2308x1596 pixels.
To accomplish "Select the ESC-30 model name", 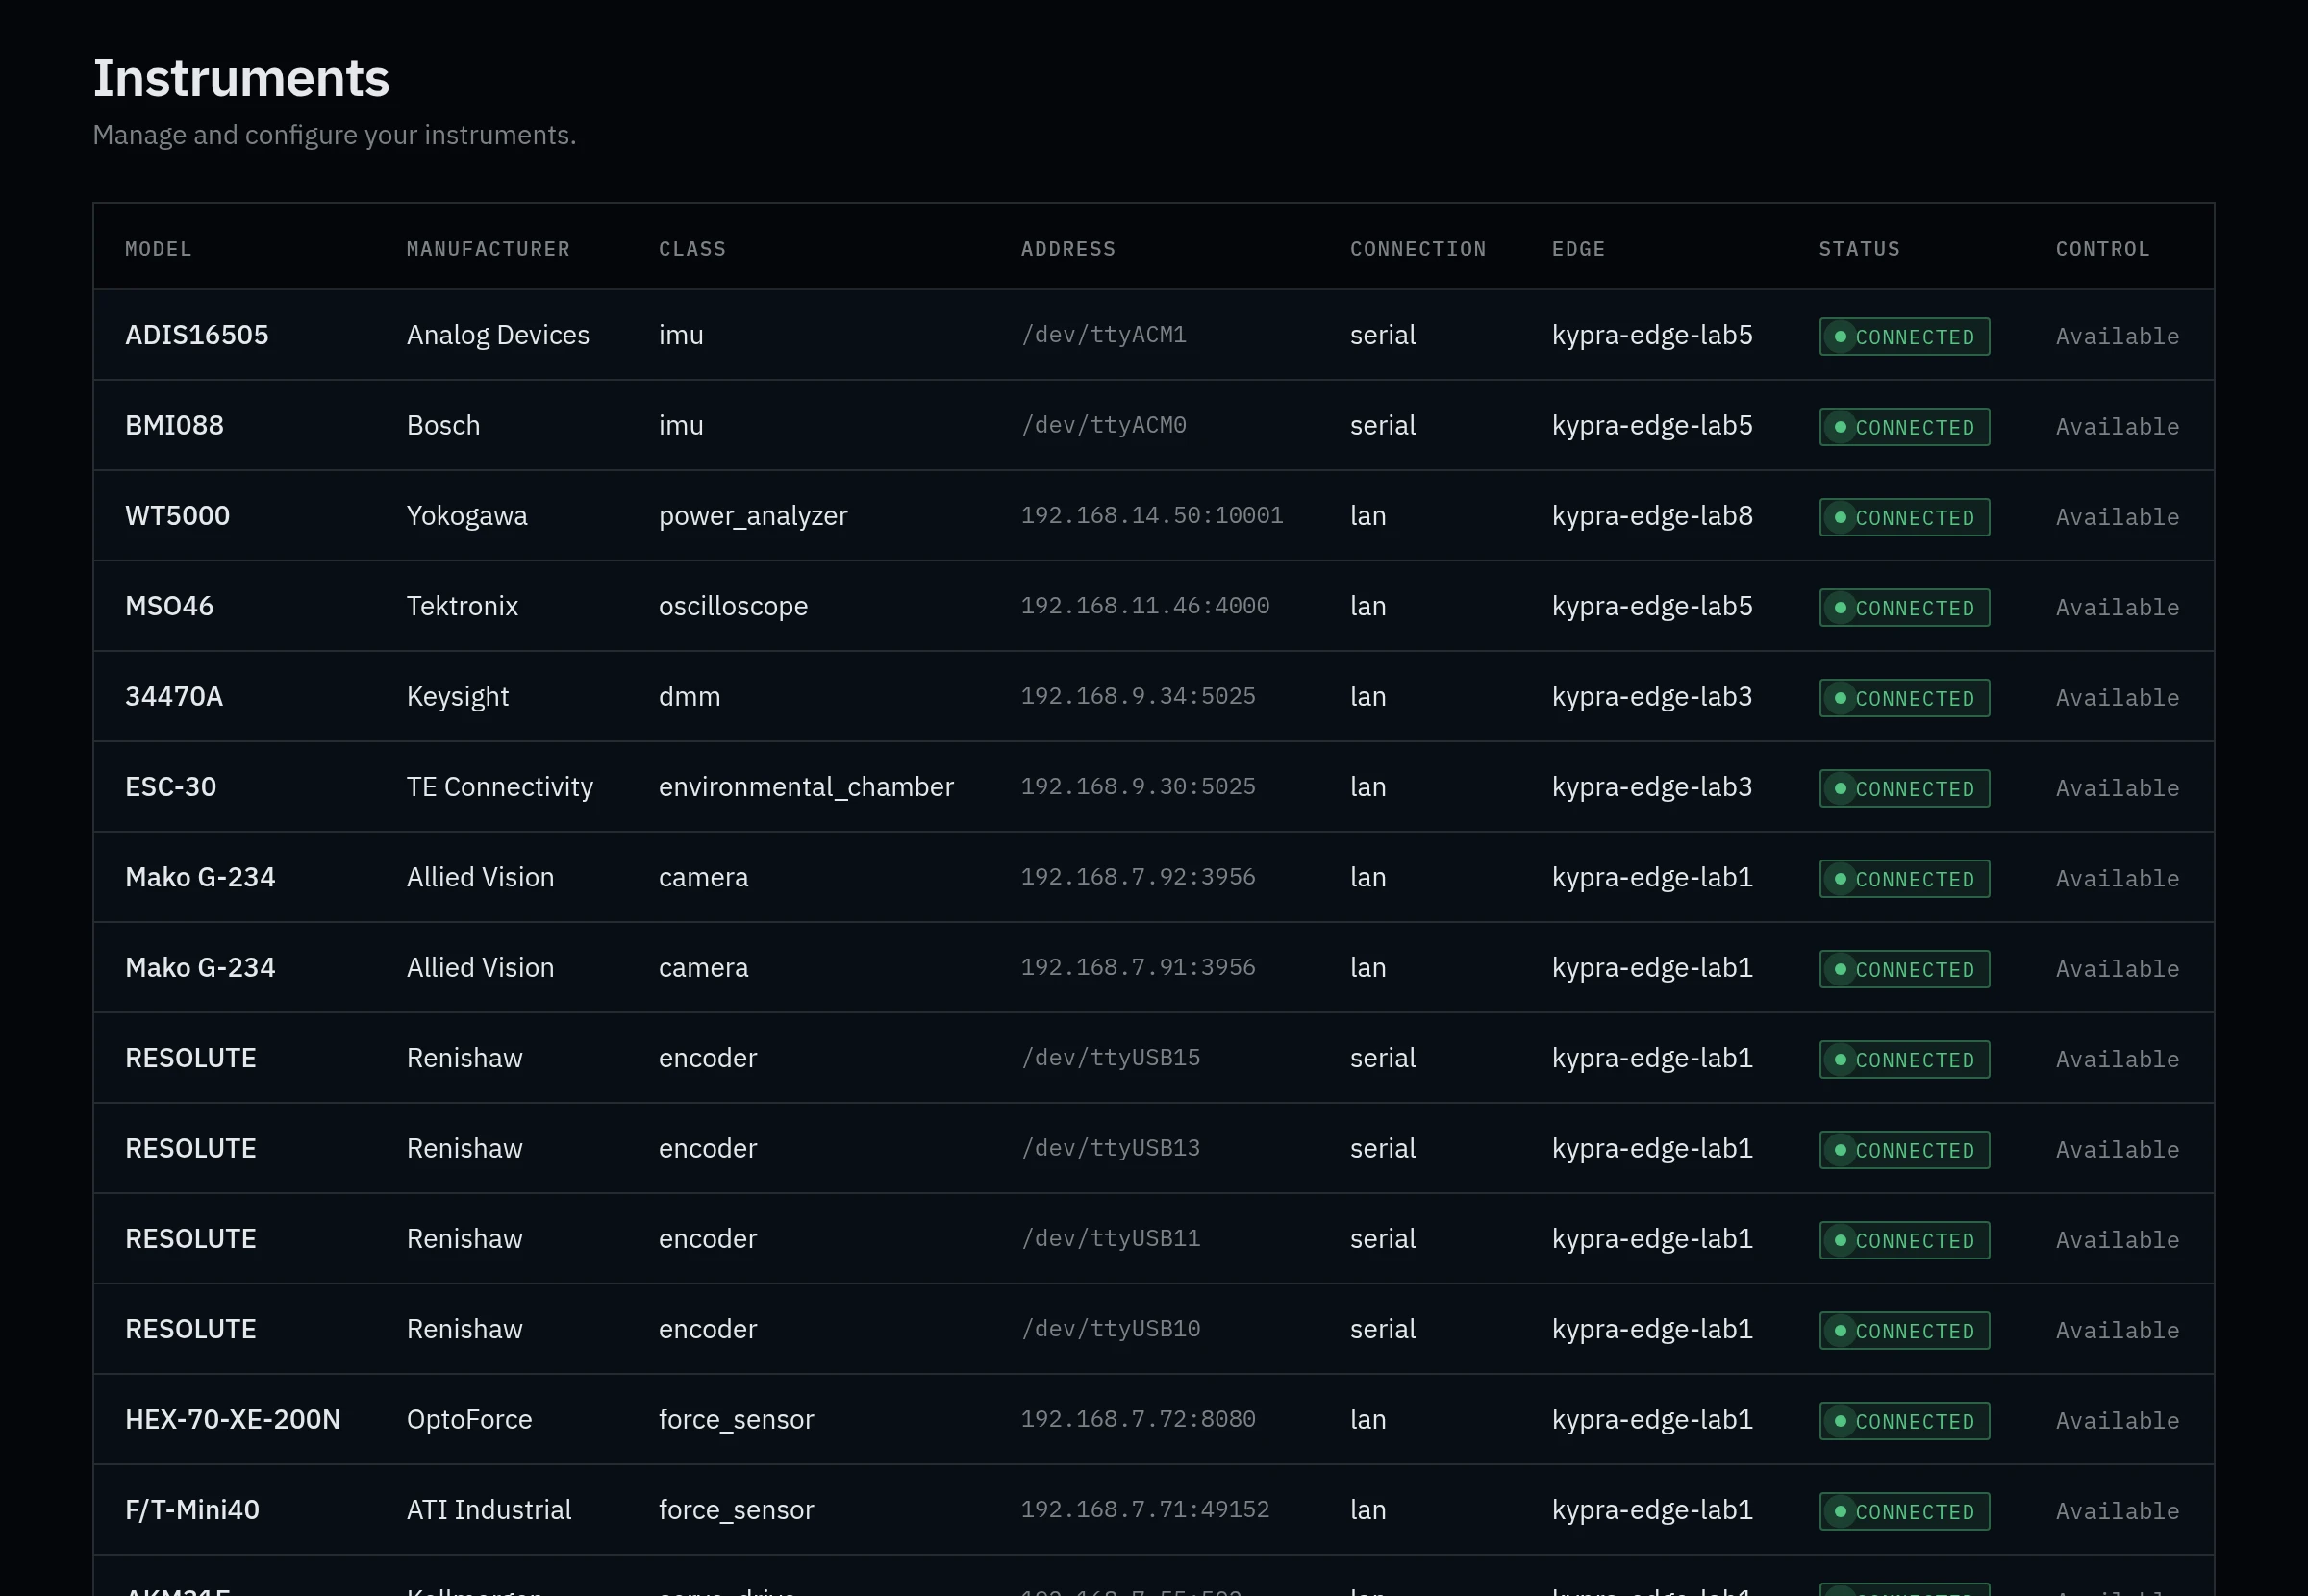I will coord(170,787).
